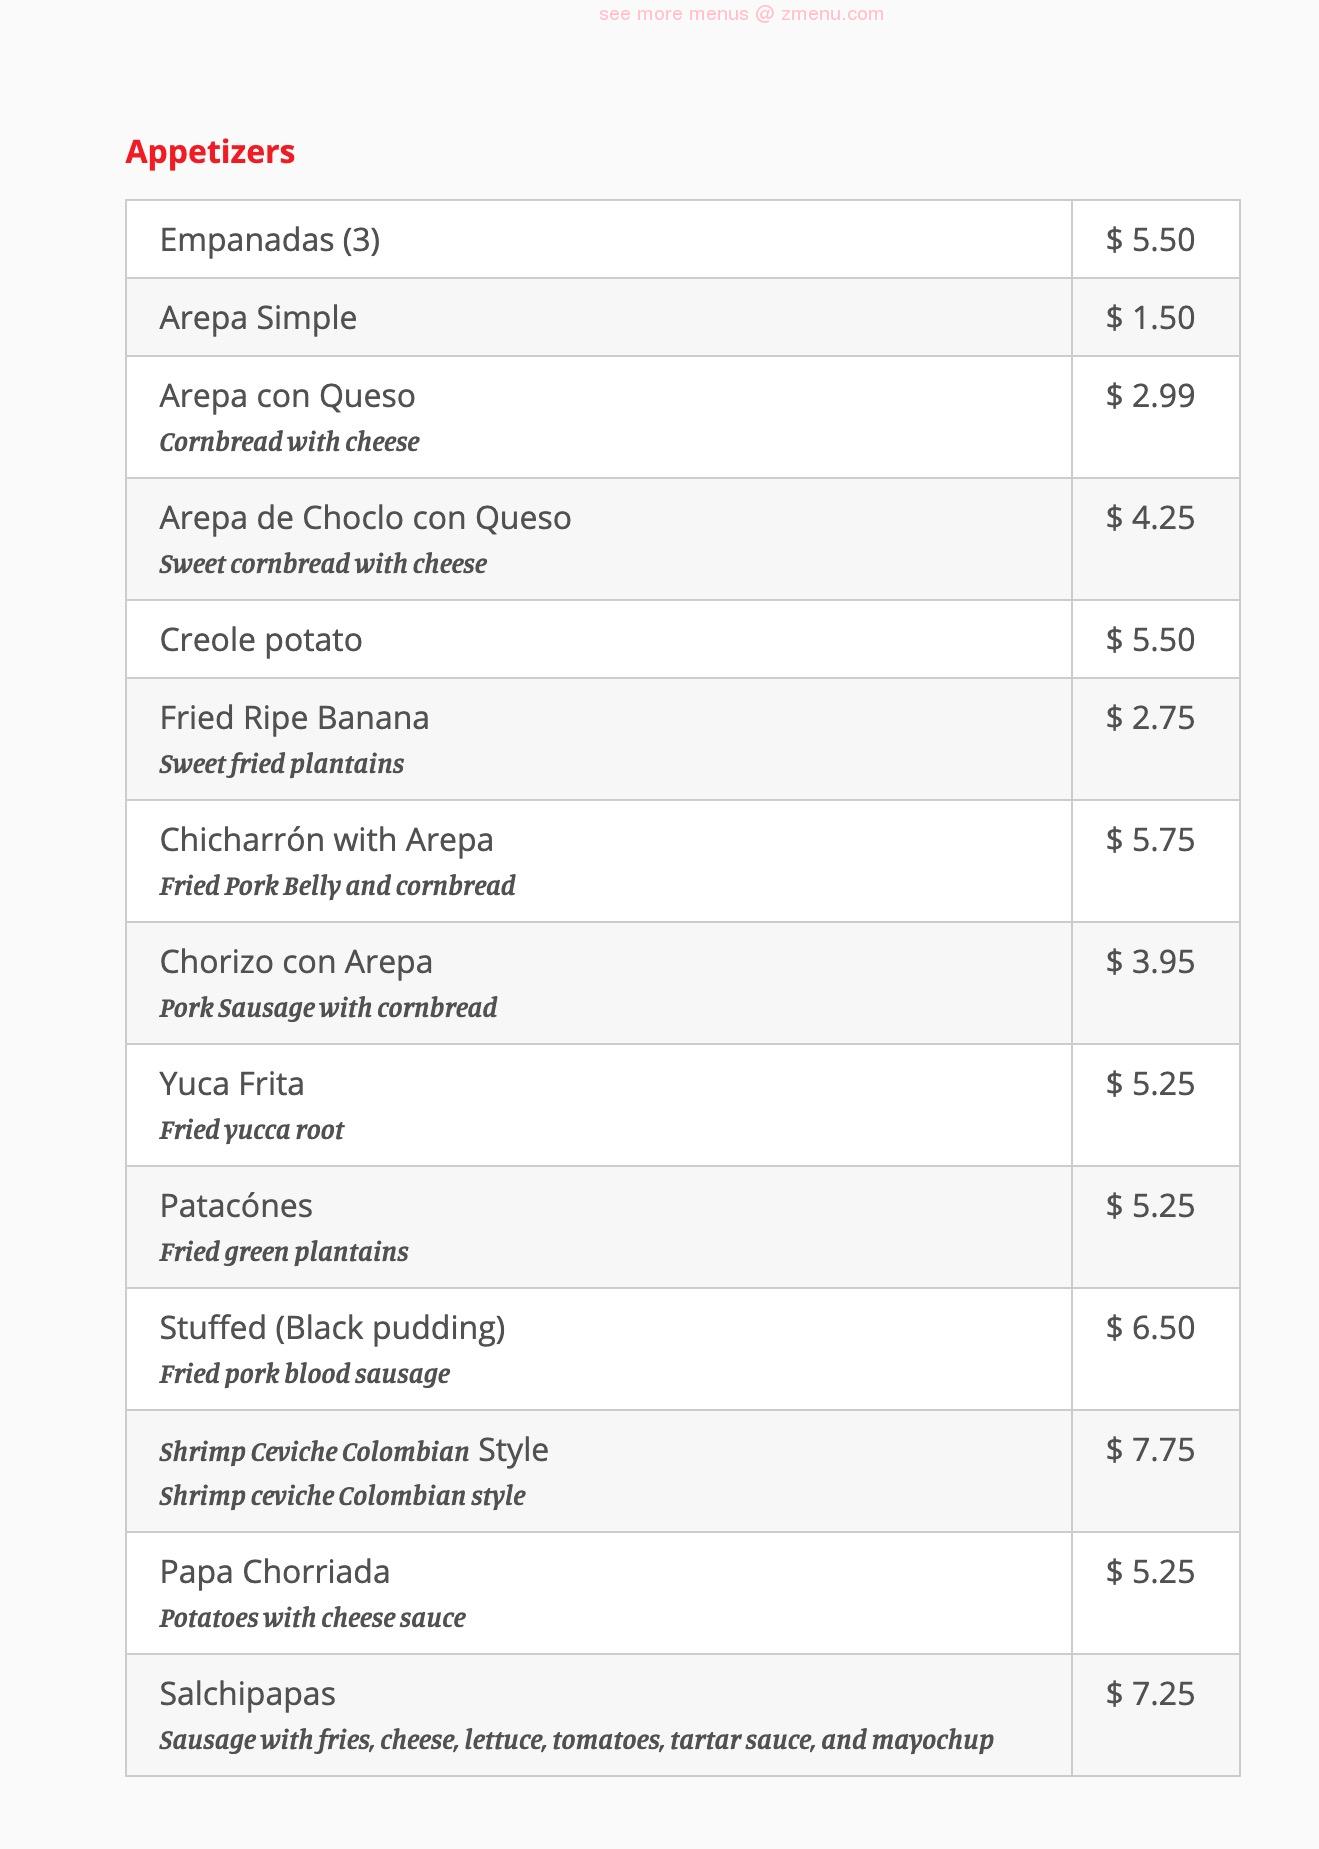
Task: Click the Yuca Frita item name
Action: [x=232, y=1084]
